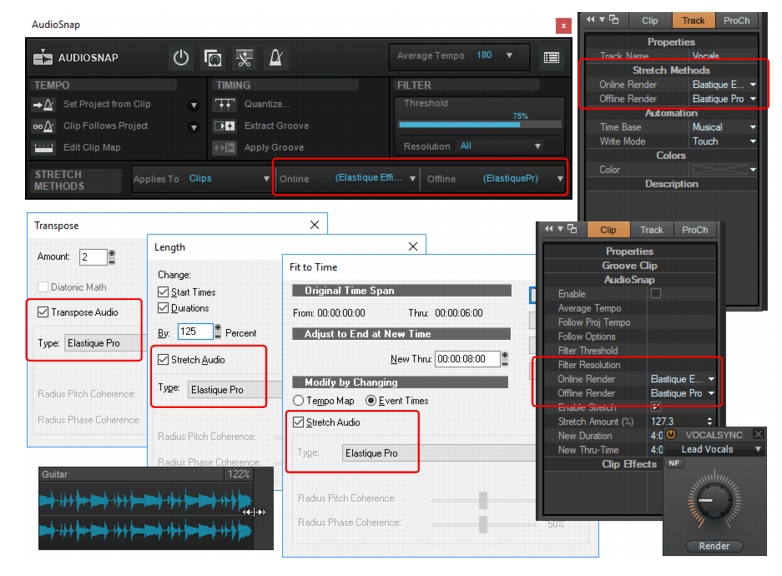
Task: Click the New Thru time input field
Action: (467, 359)
